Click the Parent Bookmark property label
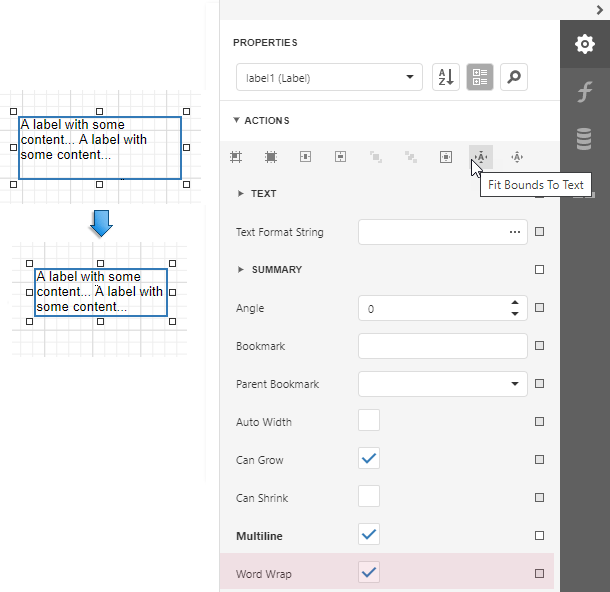The image size is (610, 592). coord(277,384)
